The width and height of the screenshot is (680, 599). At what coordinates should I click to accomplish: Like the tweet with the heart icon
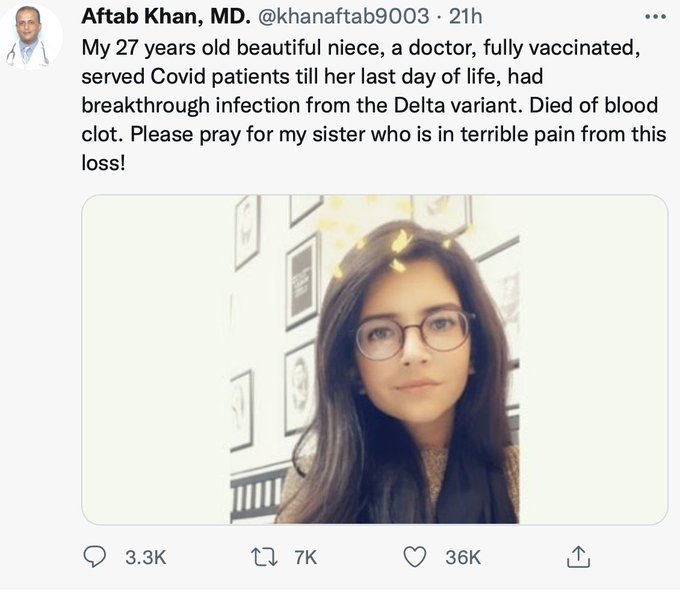tap(415, 557)
